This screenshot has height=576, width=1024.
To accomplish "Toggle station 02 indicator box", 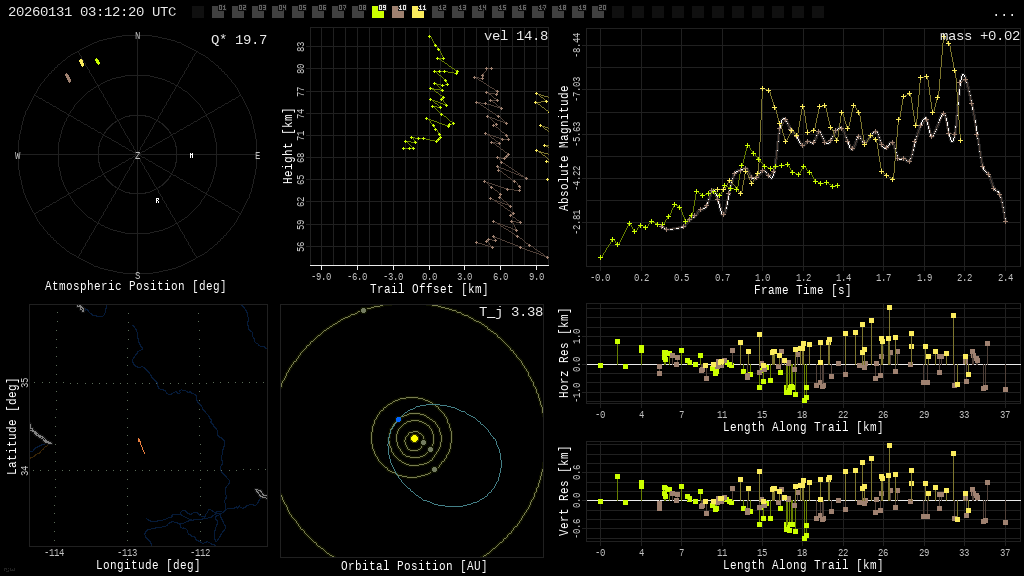I will 238,12.
